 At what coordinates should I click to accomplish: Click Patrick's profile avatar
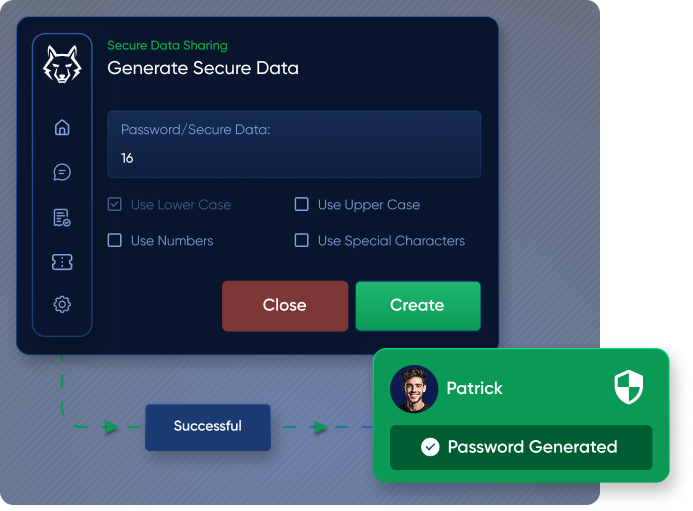pos(414,389)
